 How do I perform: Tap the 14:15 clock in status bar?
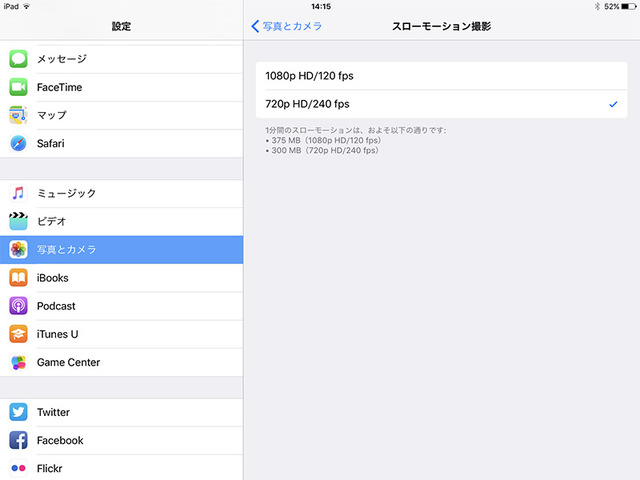point(321,6)
